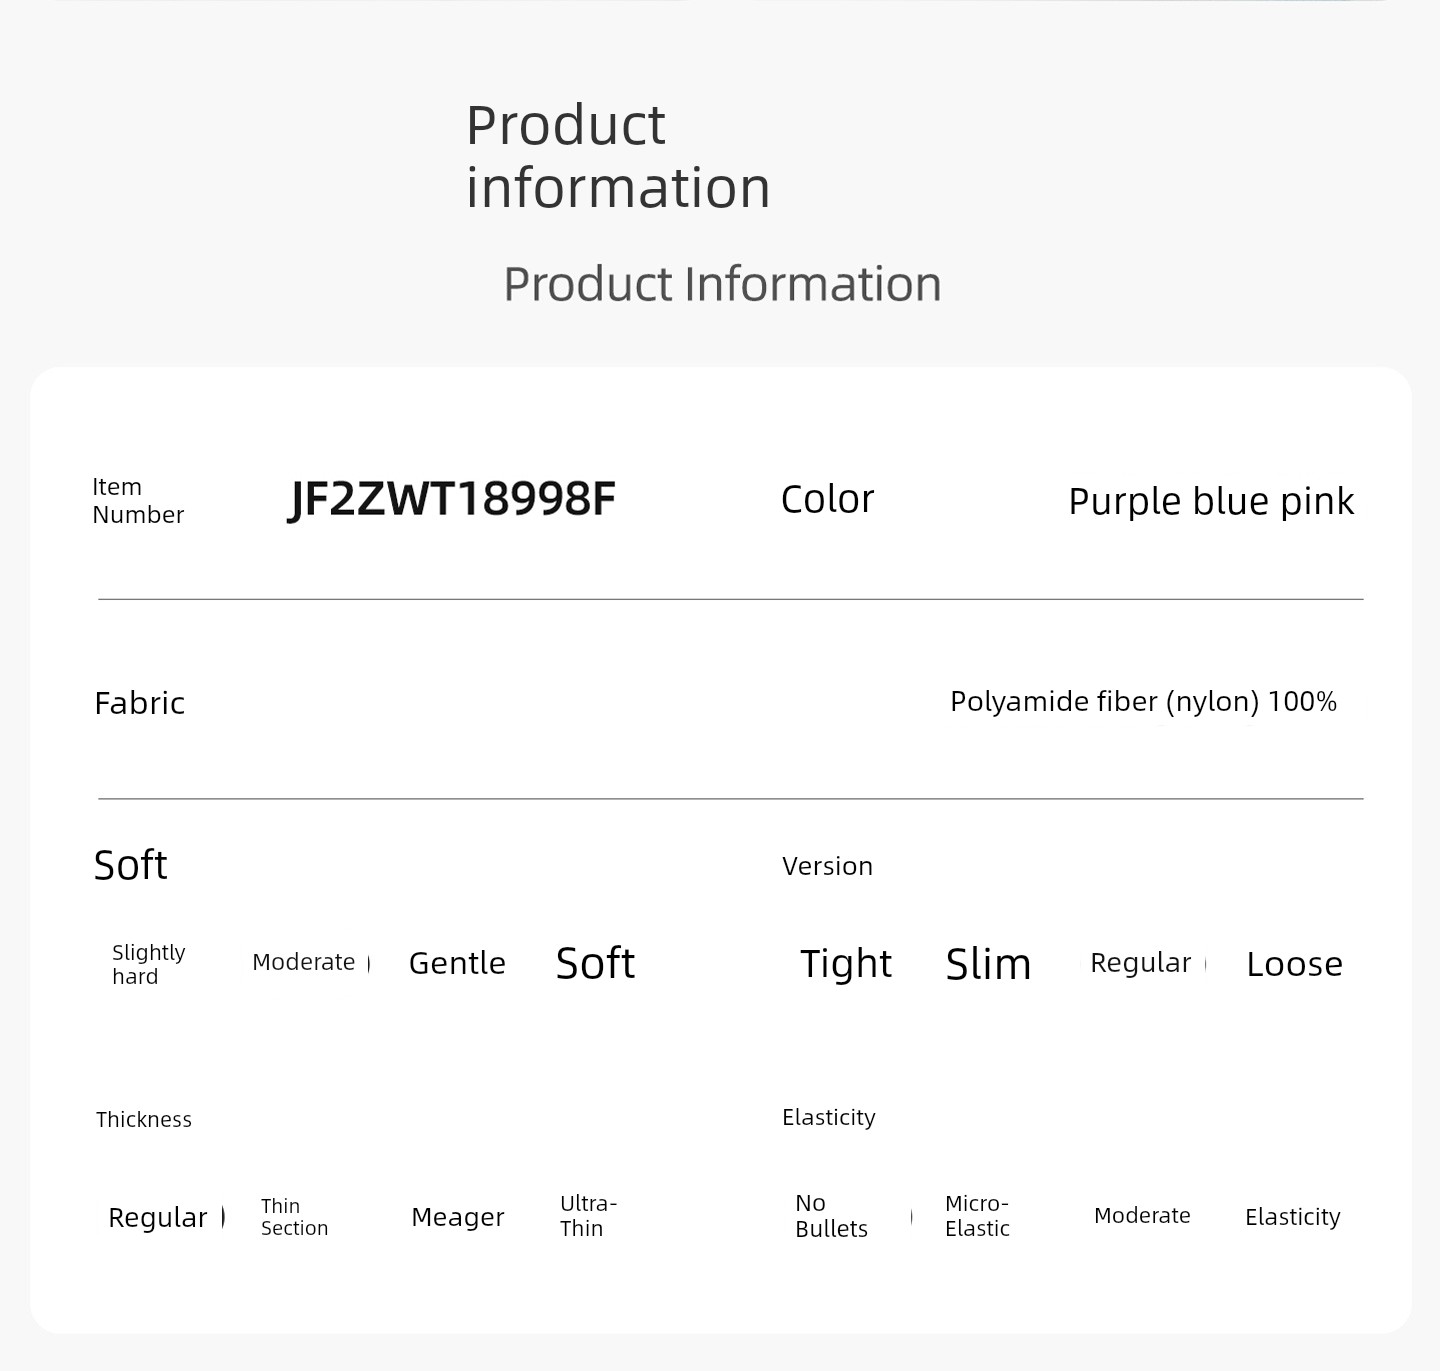Select Moderate under Elasticity
Viewport: 1440px width, 1371px height.
pos(1142,1216)
